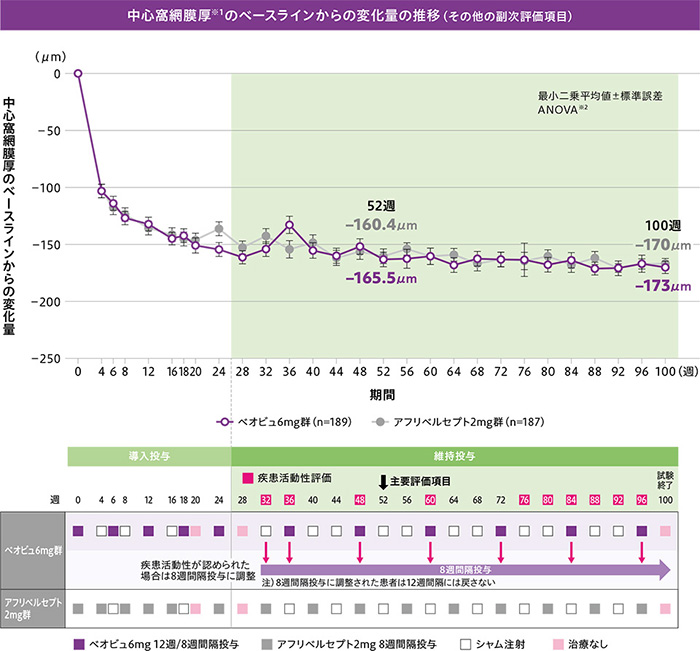
Task: Click the pink square beside 疾患活動性評価
Action: click(x=247, y=479)
